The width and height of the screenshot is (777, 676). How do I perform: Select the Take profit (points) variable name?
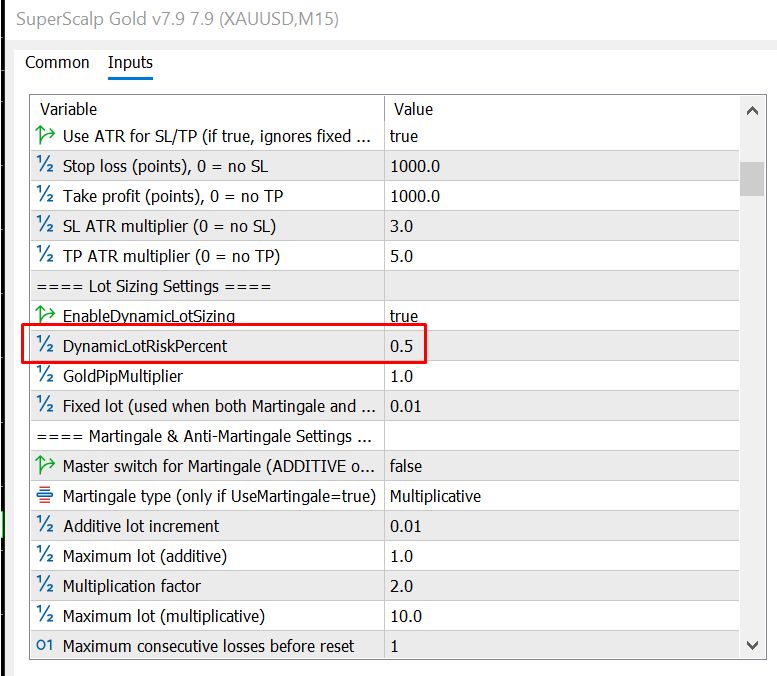172,196
